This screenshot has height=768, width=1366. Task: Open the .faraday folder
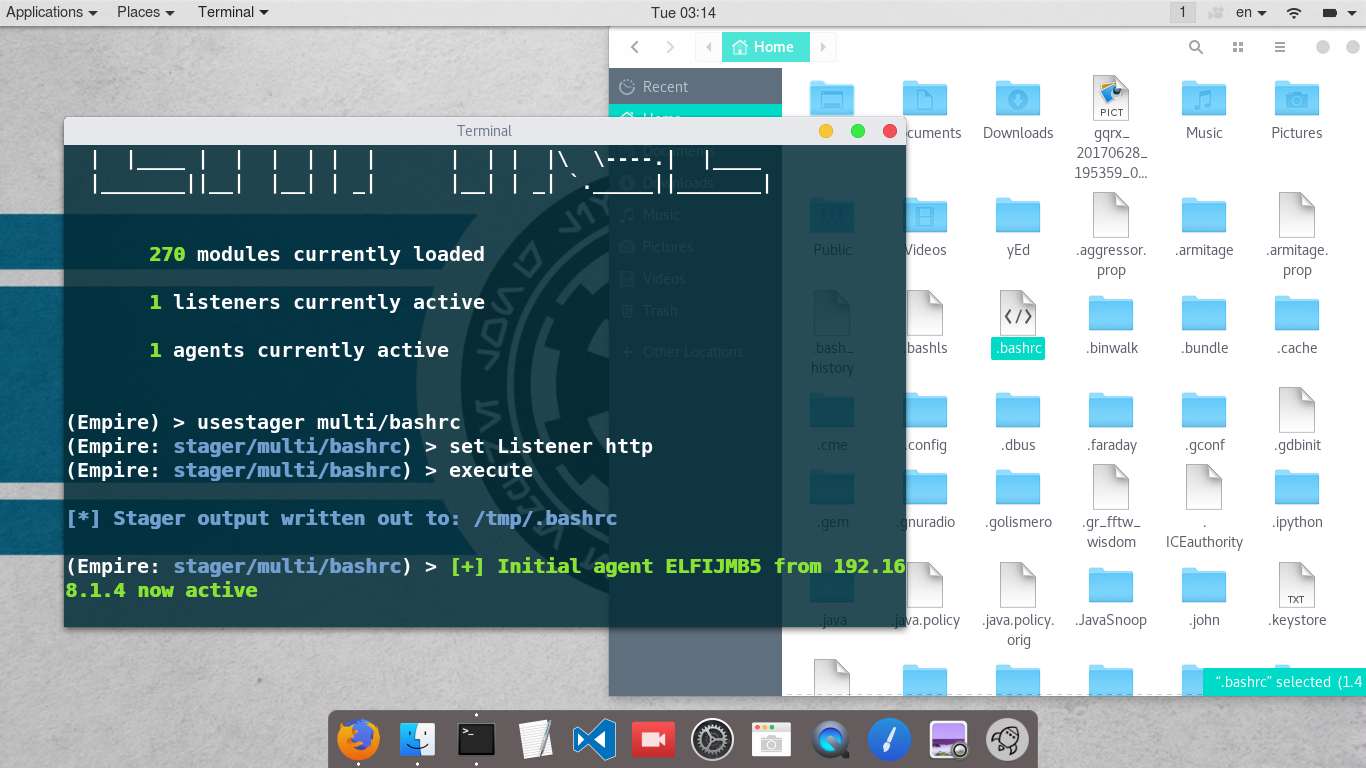pos(1111,410)
